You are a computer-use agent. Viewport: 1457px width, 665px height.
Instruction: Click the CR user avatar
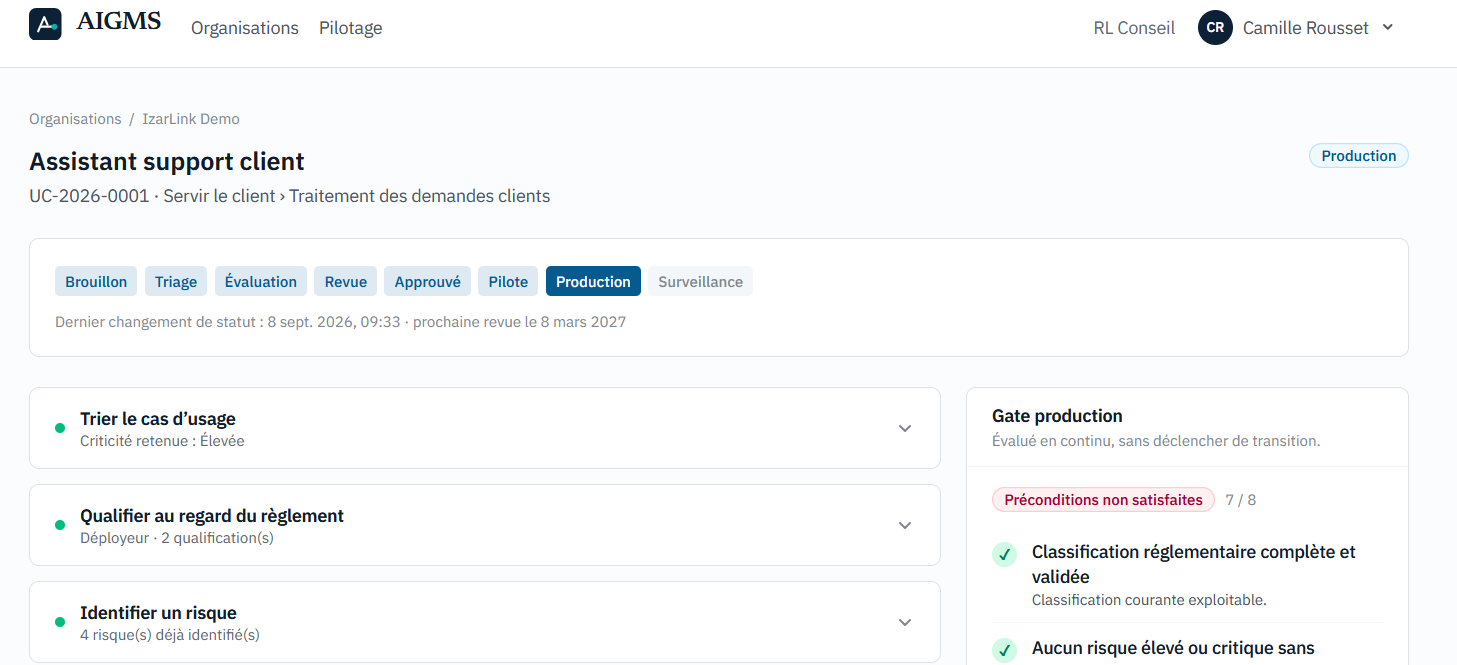(x=1215, y=27)
